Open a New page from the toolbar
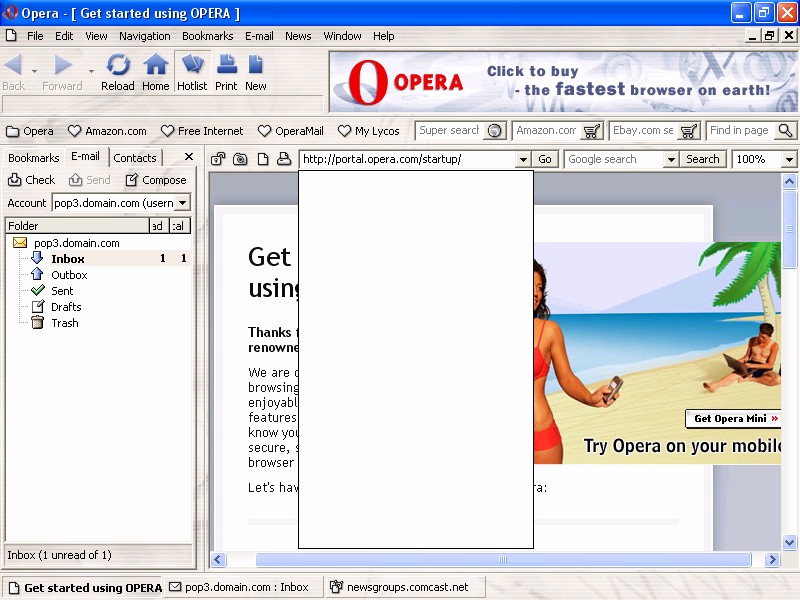800x600 pixels. tap(256, 72)
